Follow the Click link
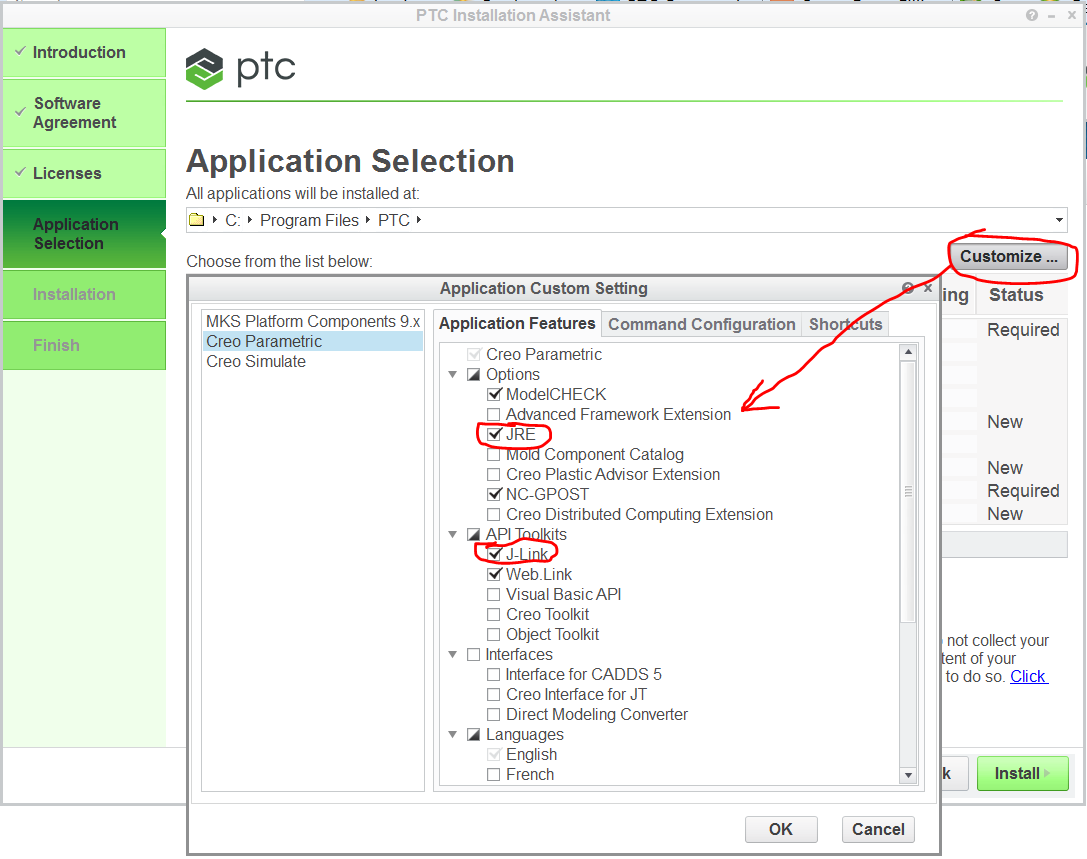Image resolution: width=1087 pixels, height=859 pixels. coord(1028,676)
